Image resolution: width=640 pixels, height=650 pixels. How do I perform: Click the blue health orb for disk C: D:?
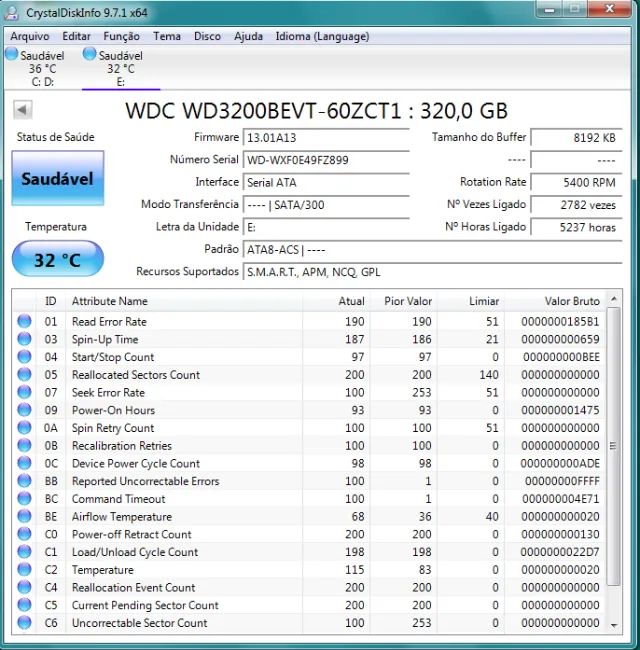(x=12, y=54)
